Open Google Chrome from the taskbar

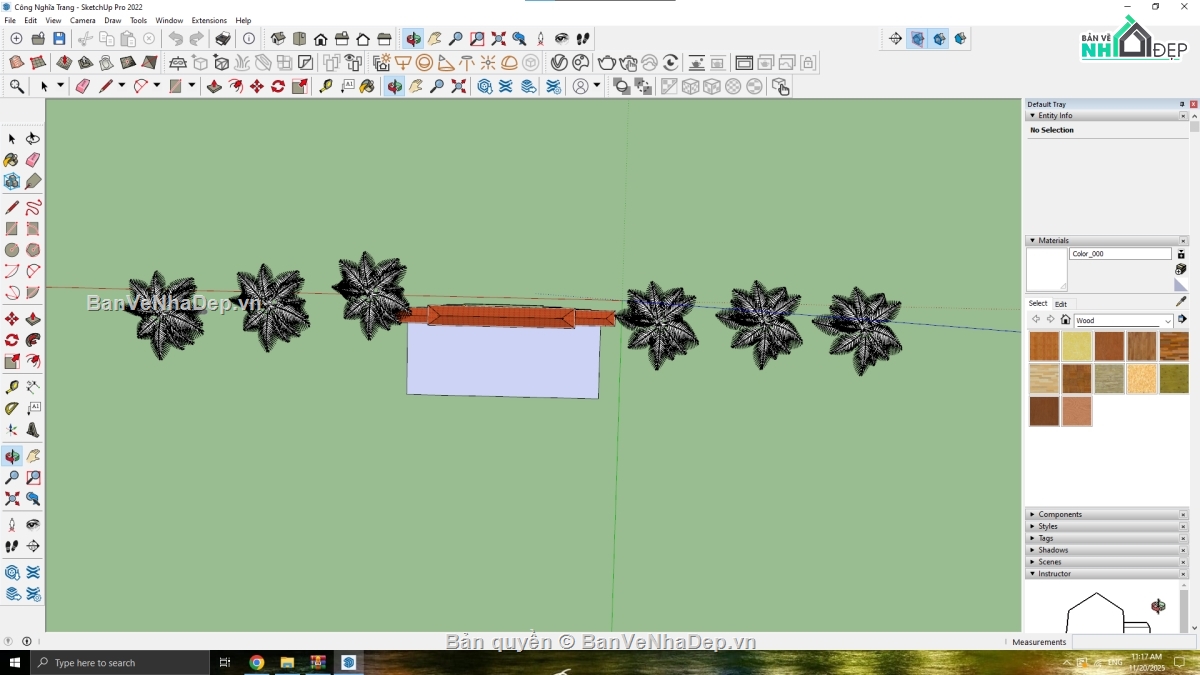(x=257, y=663)
